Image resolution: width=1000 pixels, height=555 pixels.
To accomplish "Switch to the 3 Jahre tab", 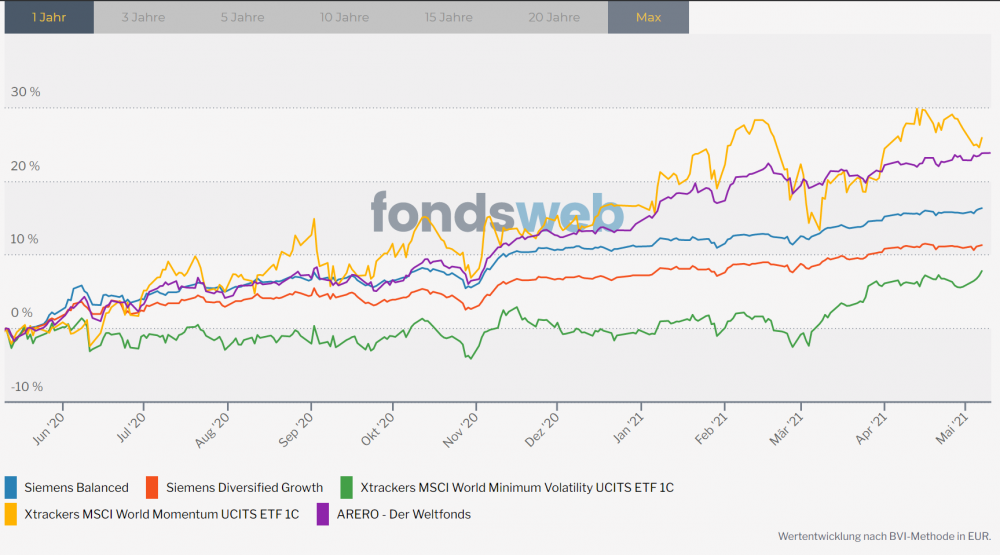I will pyautogui.click(x=143, y=17).
